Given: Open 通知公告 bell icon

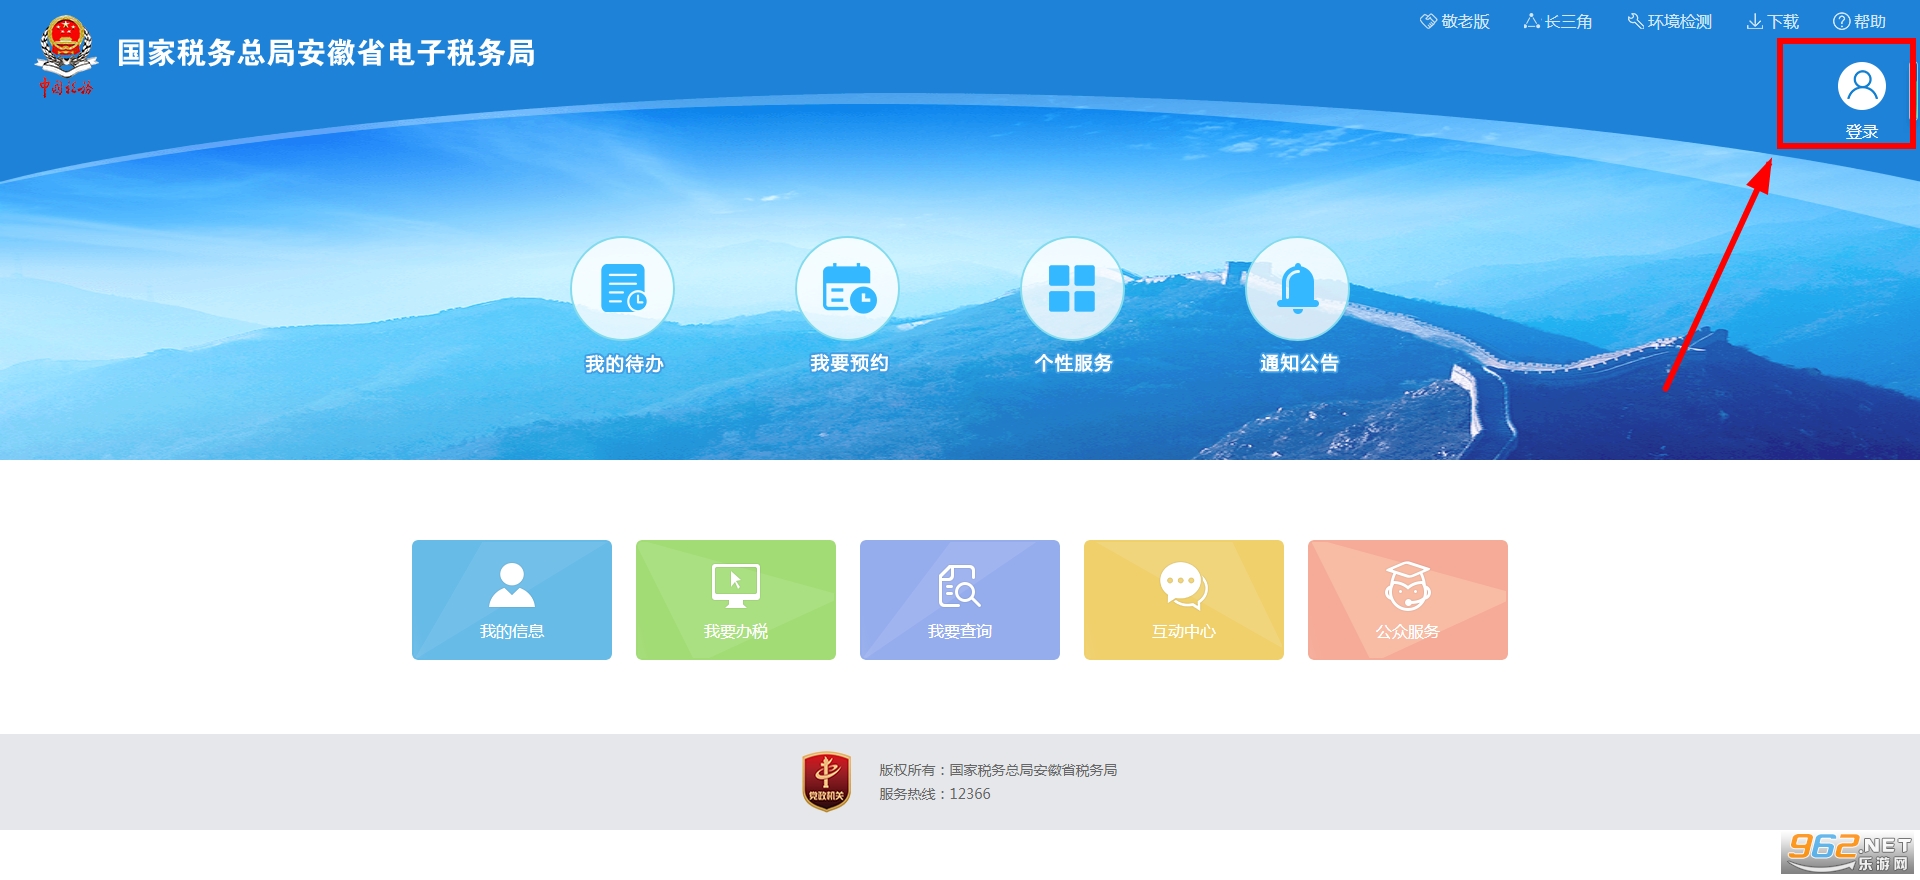Looking at the screenshot, I should coord(1297,289).
